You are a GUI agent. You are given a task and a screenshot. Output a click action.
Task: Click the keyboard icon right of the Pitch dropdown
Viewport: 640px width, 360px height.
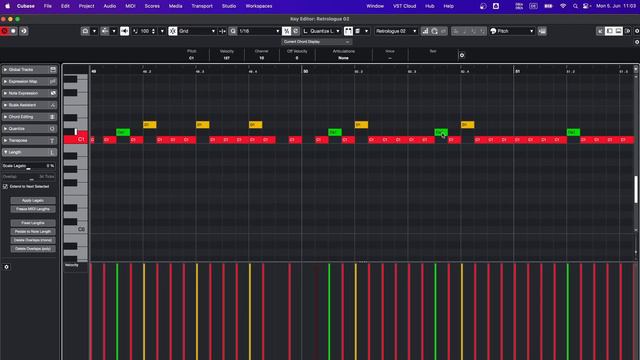[542, 31]
